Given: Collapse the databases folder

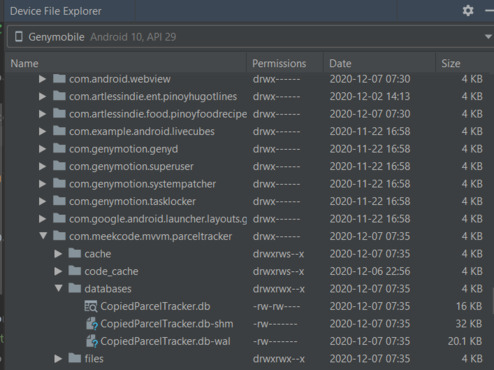Looking at the screenshot, I should pyautogui.click(x=59, y=288).
